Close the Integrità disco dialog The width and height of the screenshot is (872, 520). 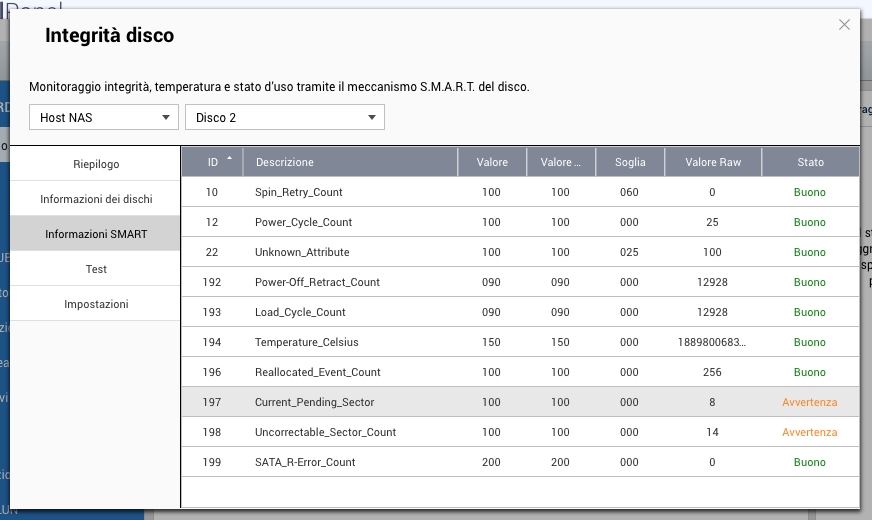[844, 25]
